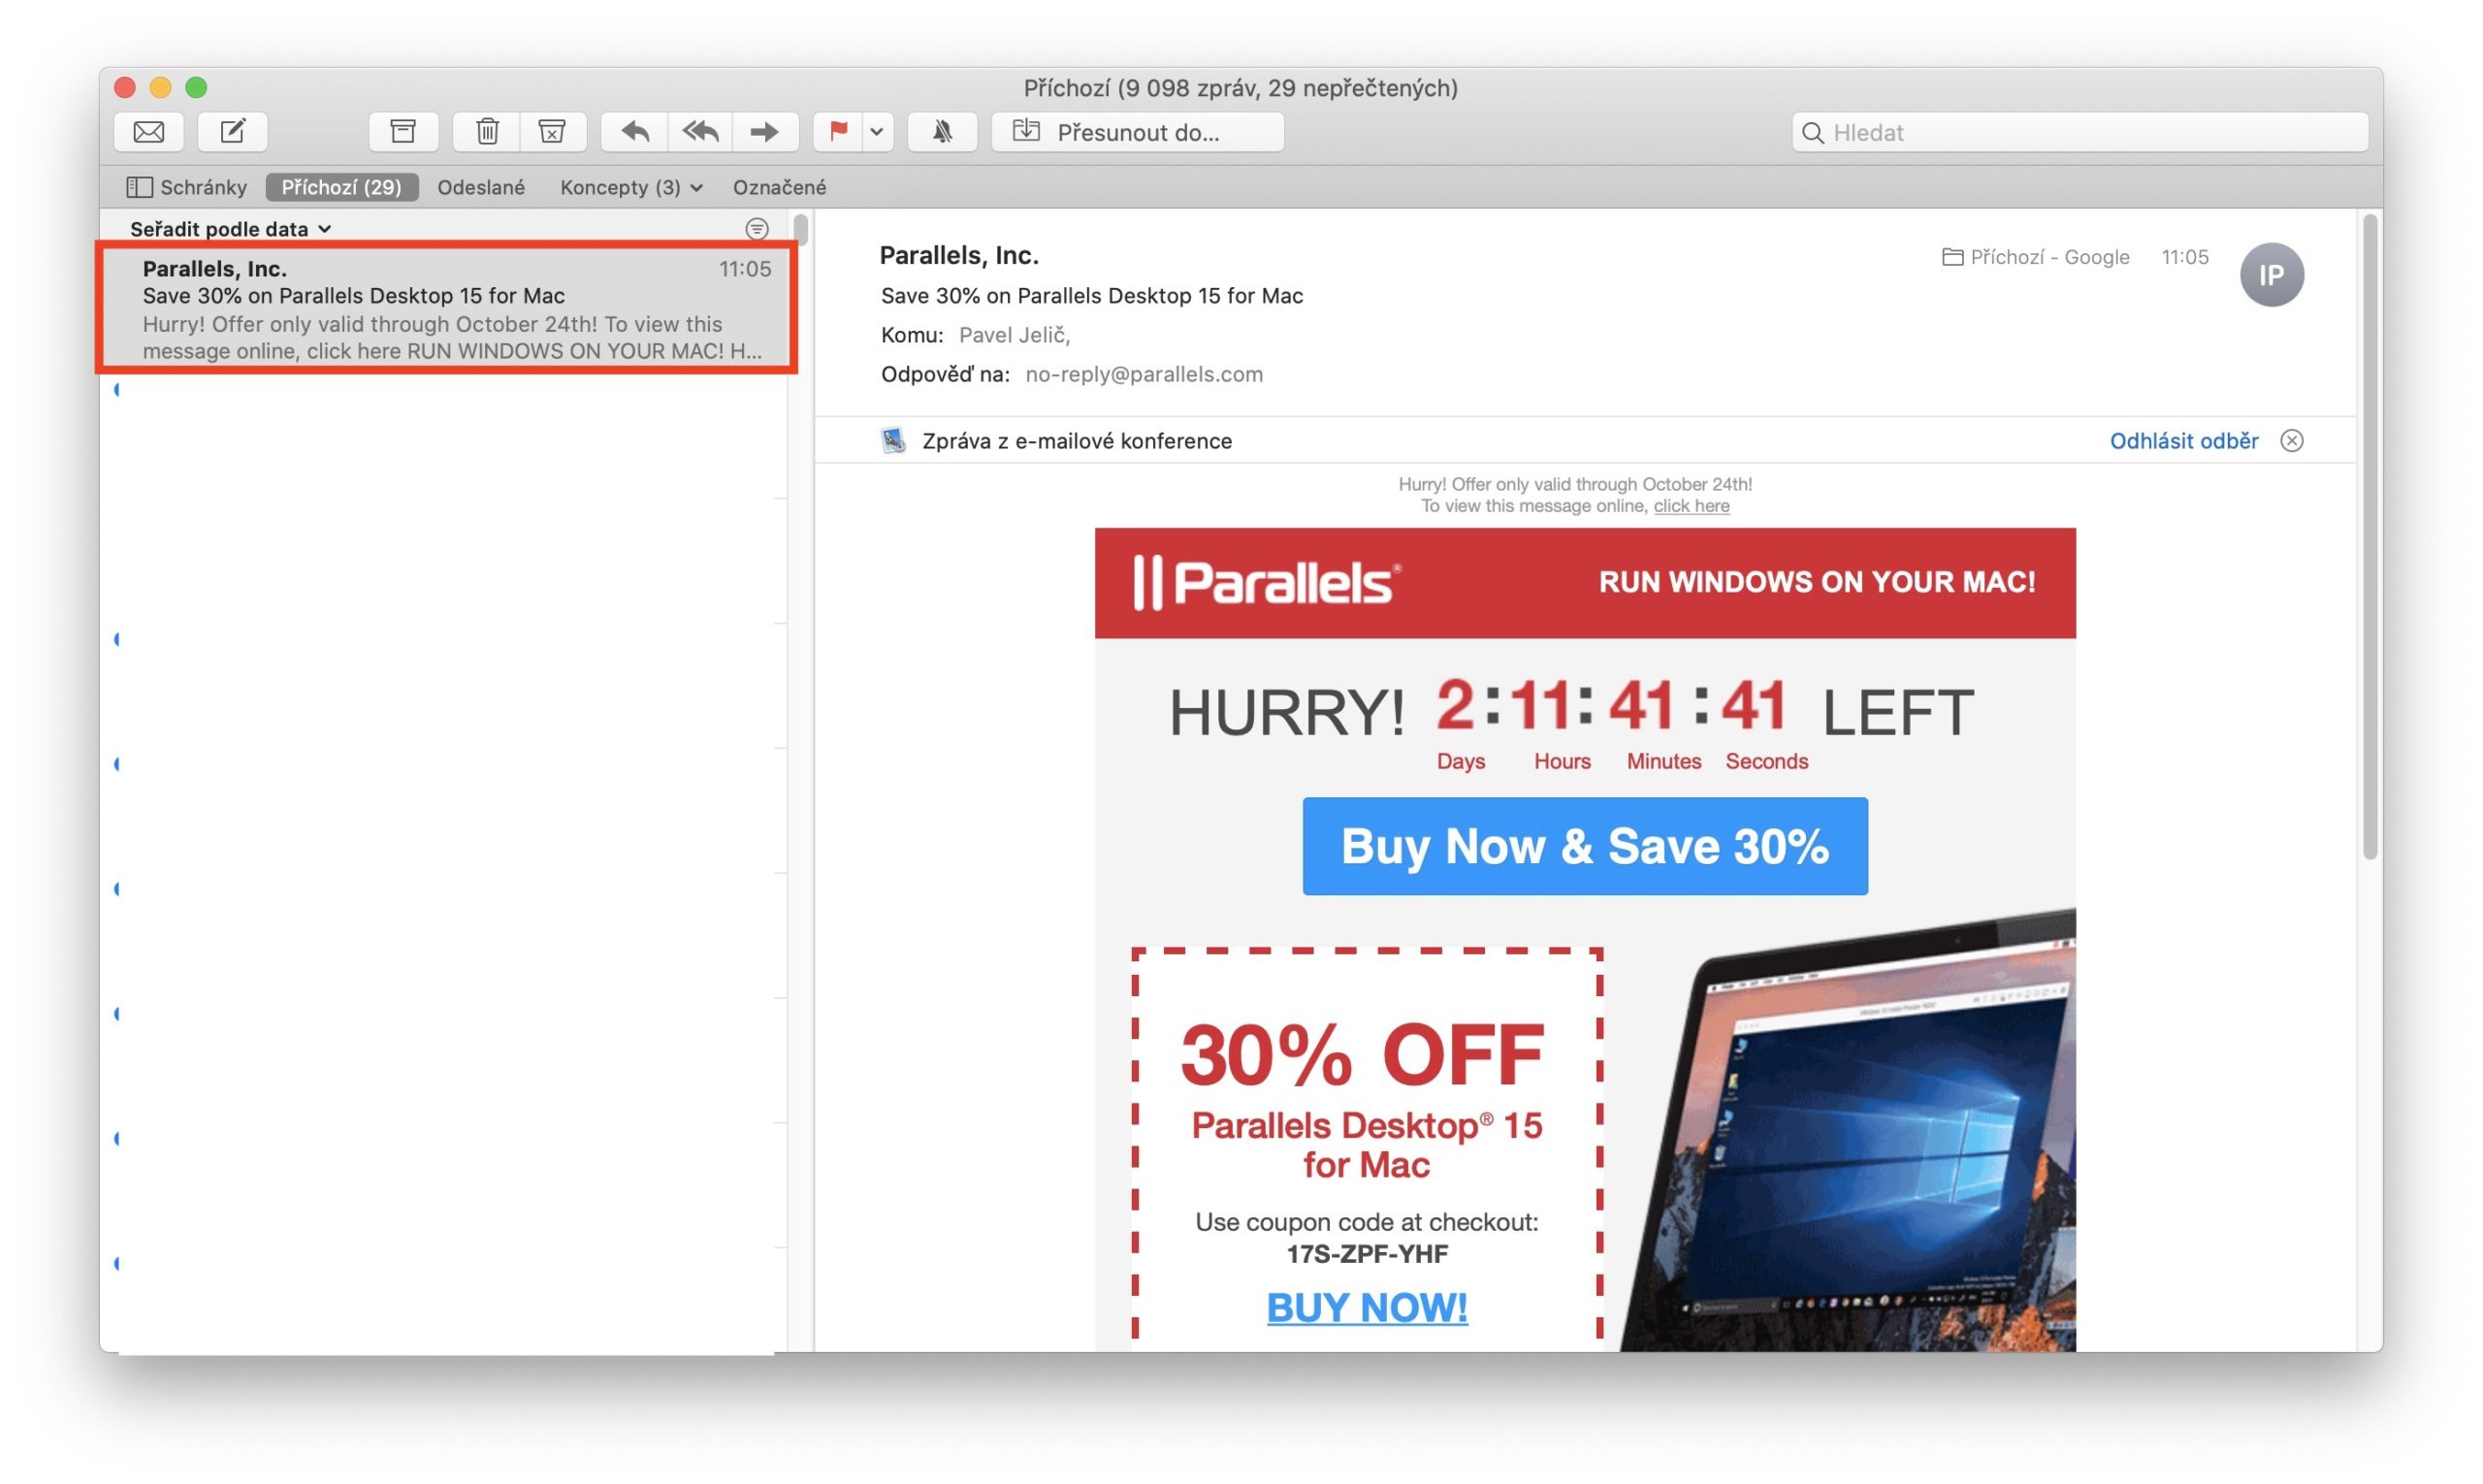The width and height of the screenshot is (2483, 1484).
Task: Click Odhlásit odběr link
Action: pyautogui.click(x=2183, y=441)
